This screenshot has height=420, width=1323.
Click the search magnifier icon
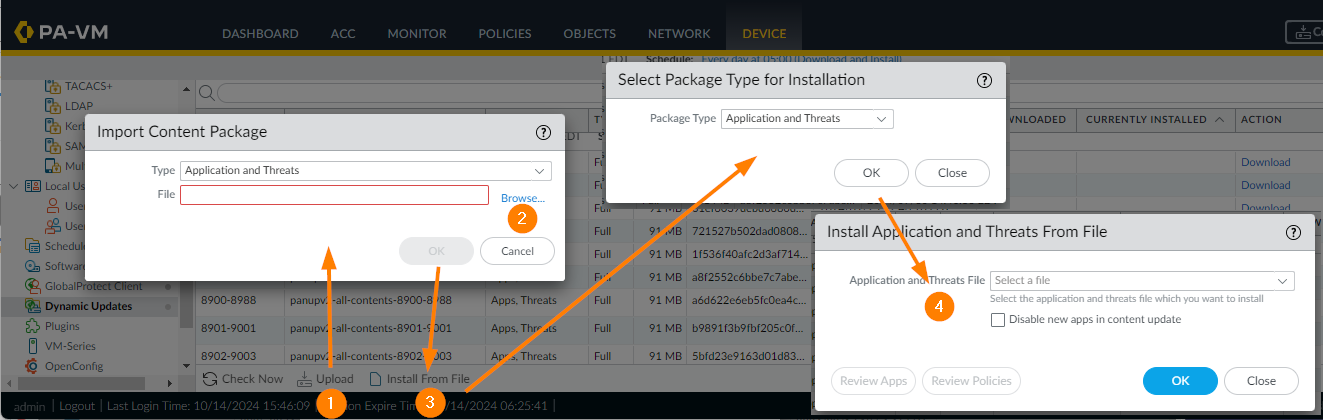(x=206, y=93)
